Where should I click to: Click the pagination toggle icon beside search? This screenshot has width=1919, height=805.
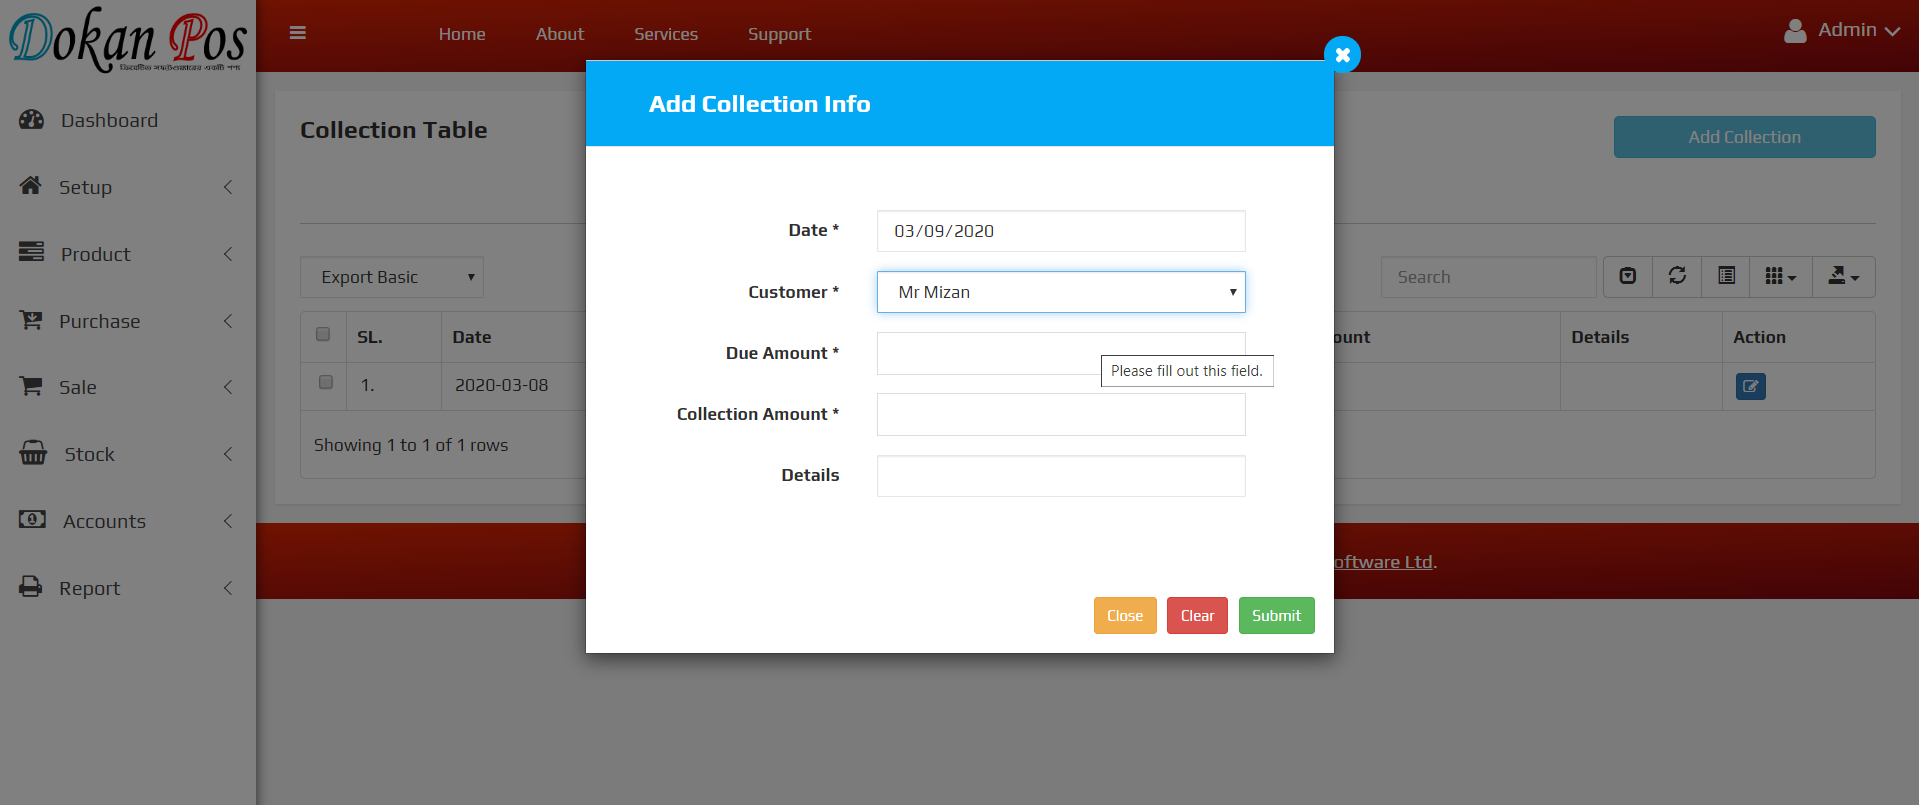pyautogui.click(x=1628, y=276)
